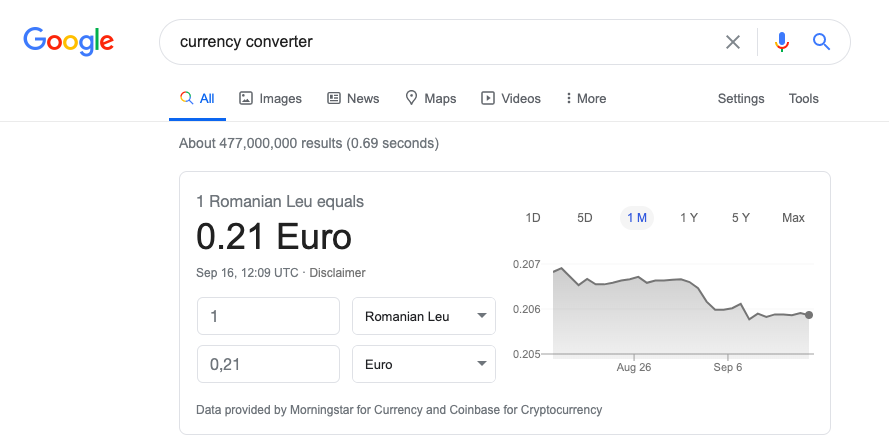The height and width of the screenshot is (445, 889).
Task: Switch chart range to 1Y
Action: point(689,218)
